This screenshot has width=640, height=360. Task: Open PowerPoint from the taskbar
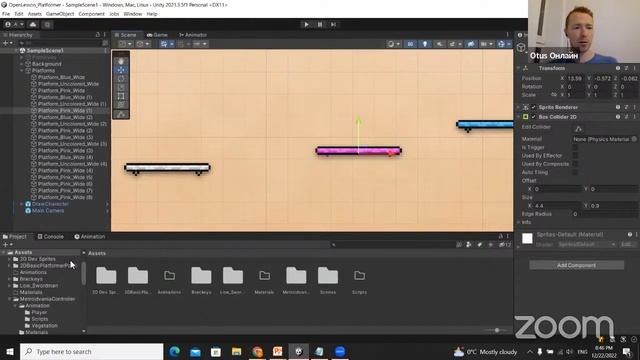pos(278,351)
